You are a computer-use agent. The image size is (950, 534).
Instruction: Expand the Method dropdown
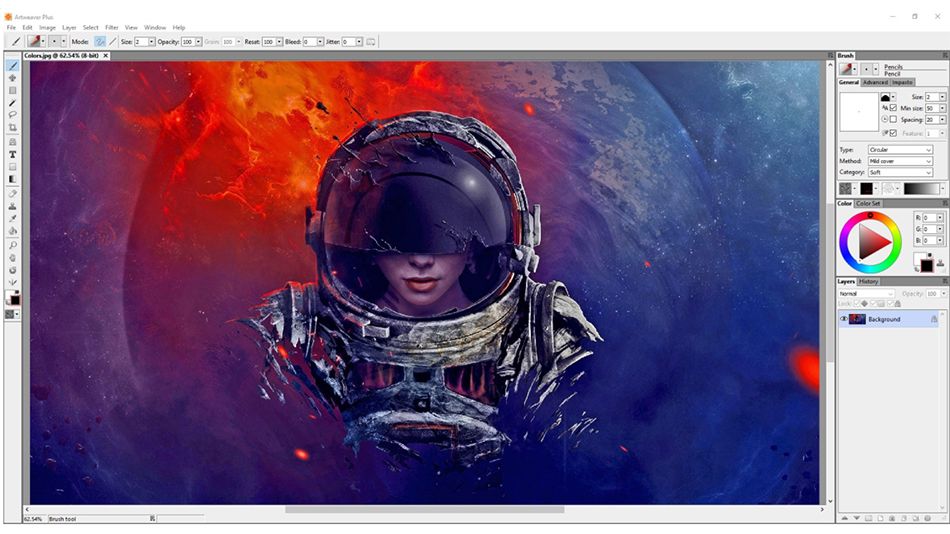[900, 161]
